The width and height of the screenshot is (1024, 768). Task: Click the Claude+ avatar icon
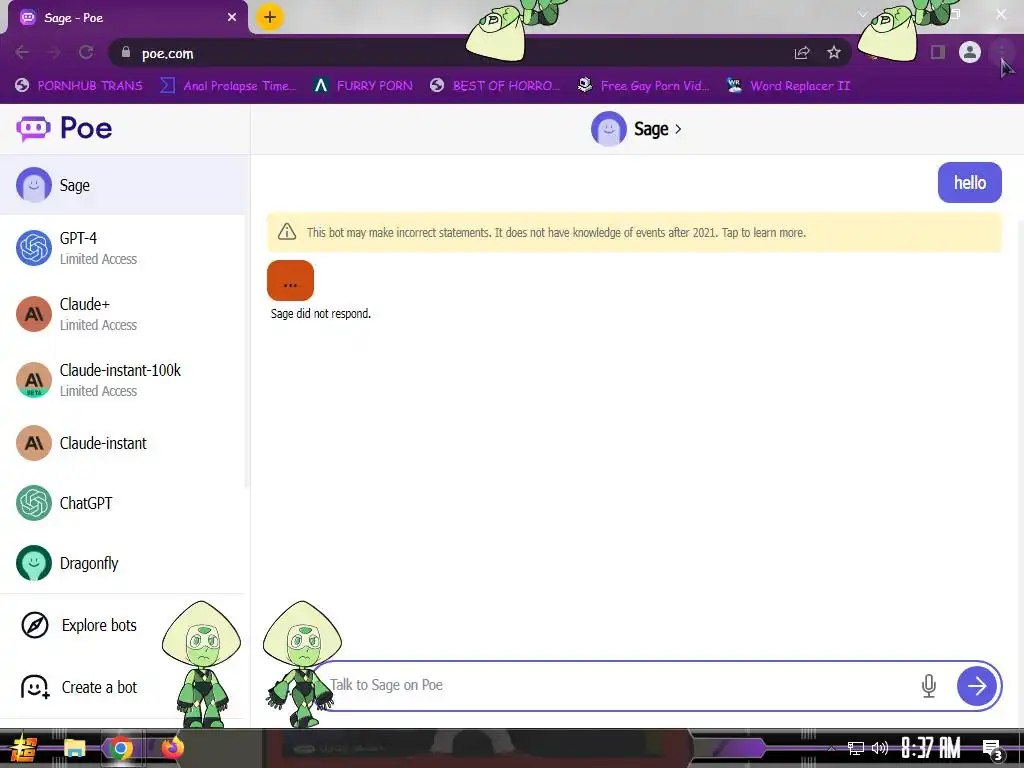(x=34, y=314)
